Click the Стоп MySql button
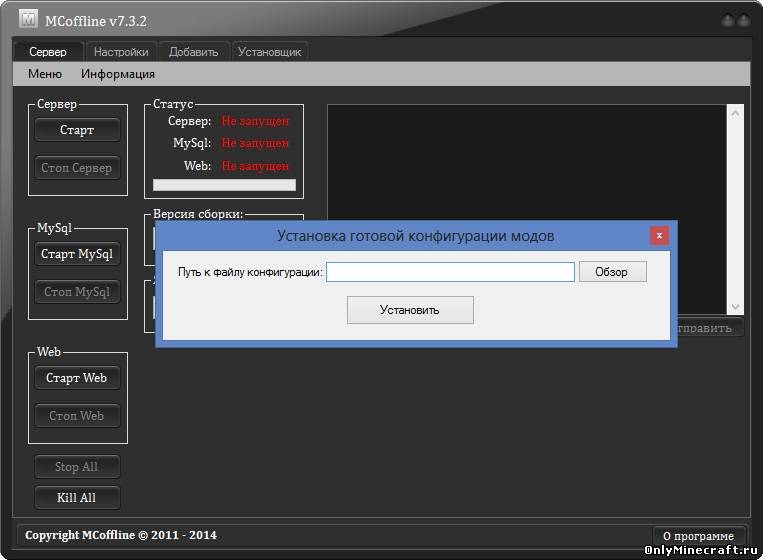Image resolution: width=763 pixels, height=560 pixels. [x=77, y=292]
